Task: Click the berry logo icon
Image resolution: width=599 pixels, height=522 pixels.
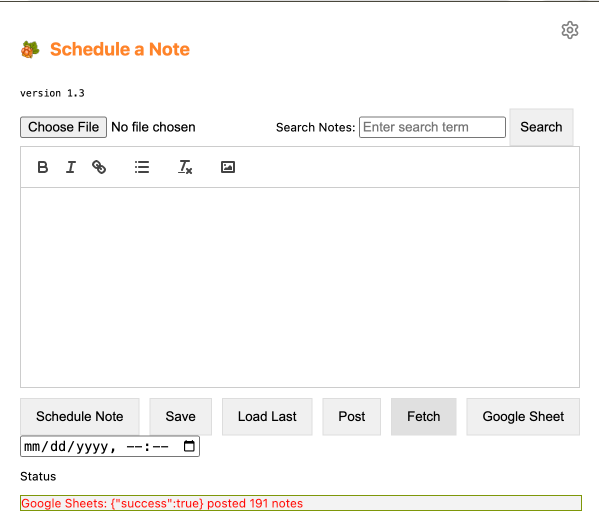Action: point(30,50)
